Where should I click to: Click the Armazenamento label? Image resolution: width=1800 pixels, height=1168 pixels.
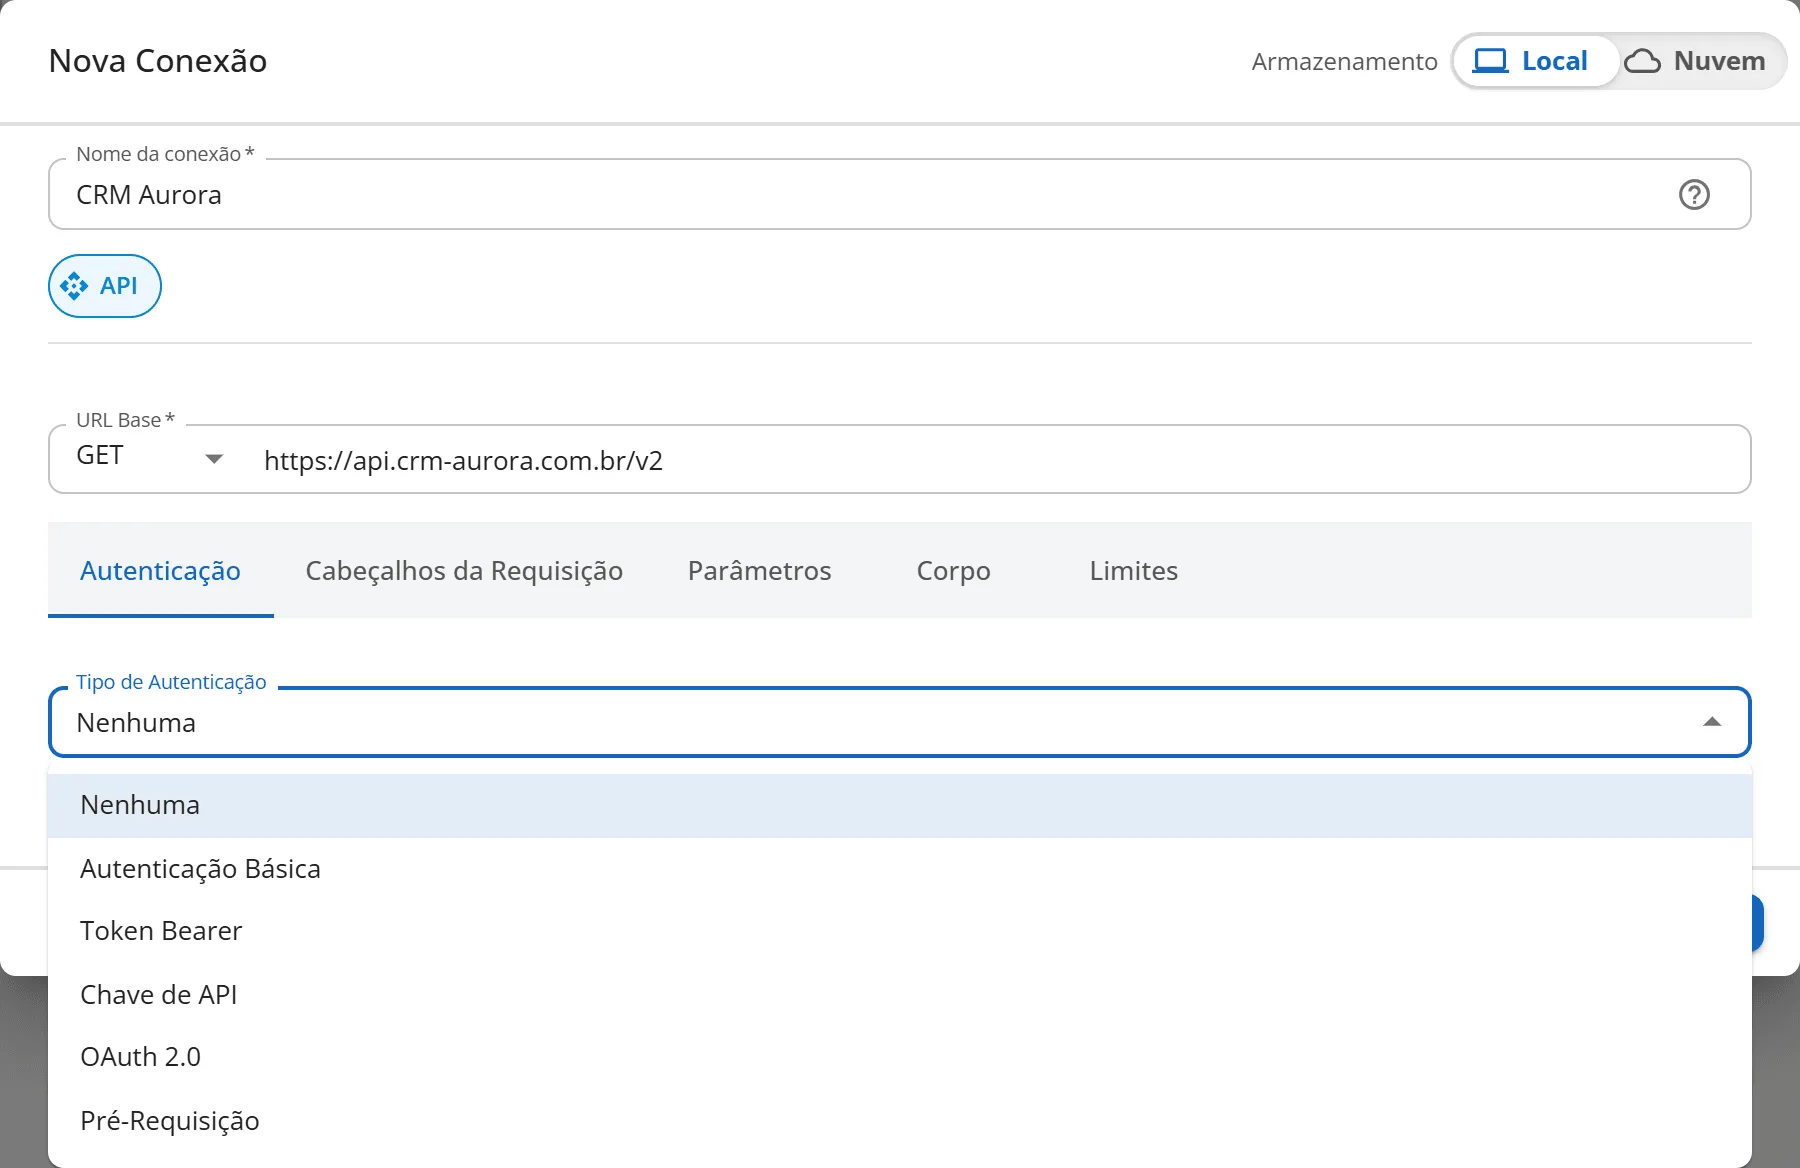click(1344, 62)
